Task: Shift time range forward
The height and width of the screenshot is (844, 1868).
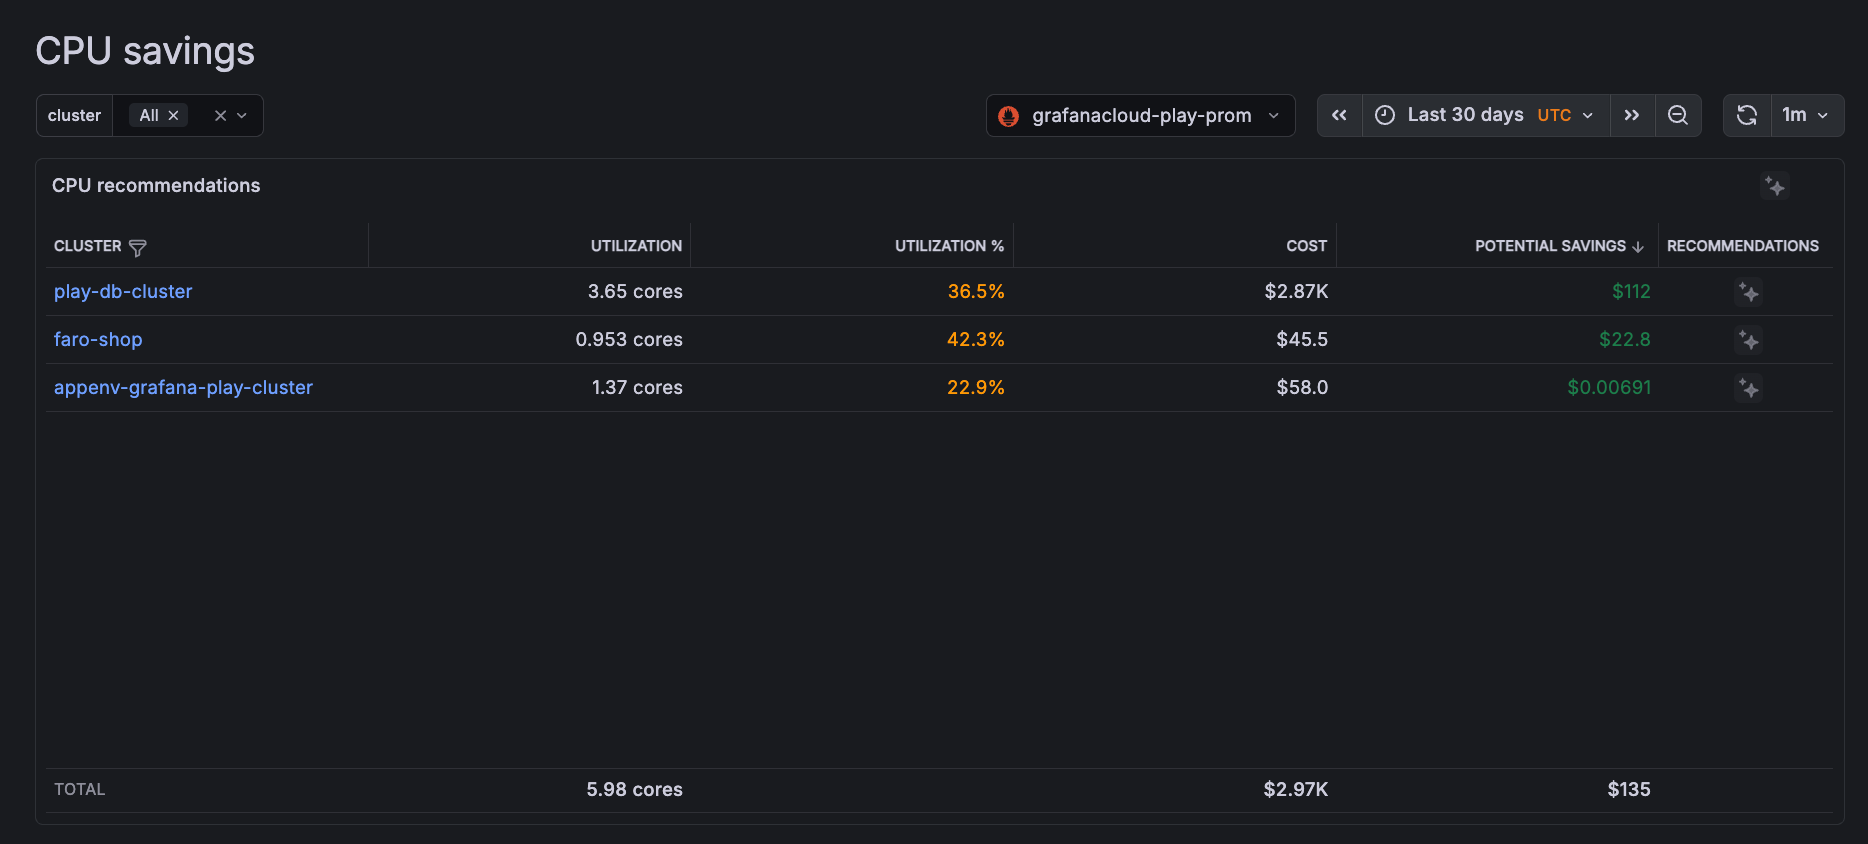Action: pos(1632,116)
